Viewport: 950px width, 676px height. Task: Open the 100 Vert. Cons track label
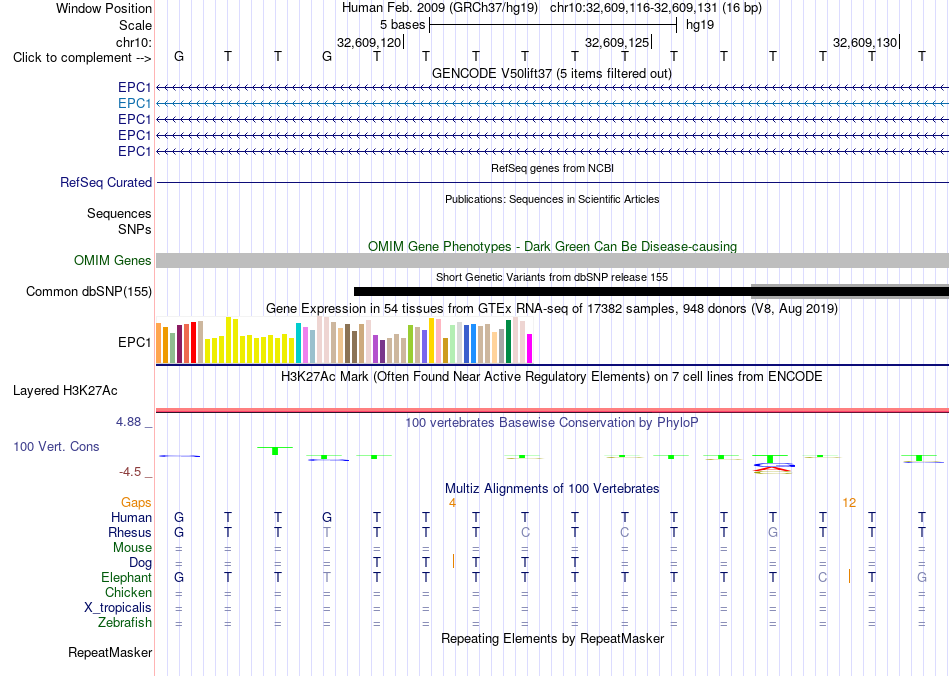[56, 446]
